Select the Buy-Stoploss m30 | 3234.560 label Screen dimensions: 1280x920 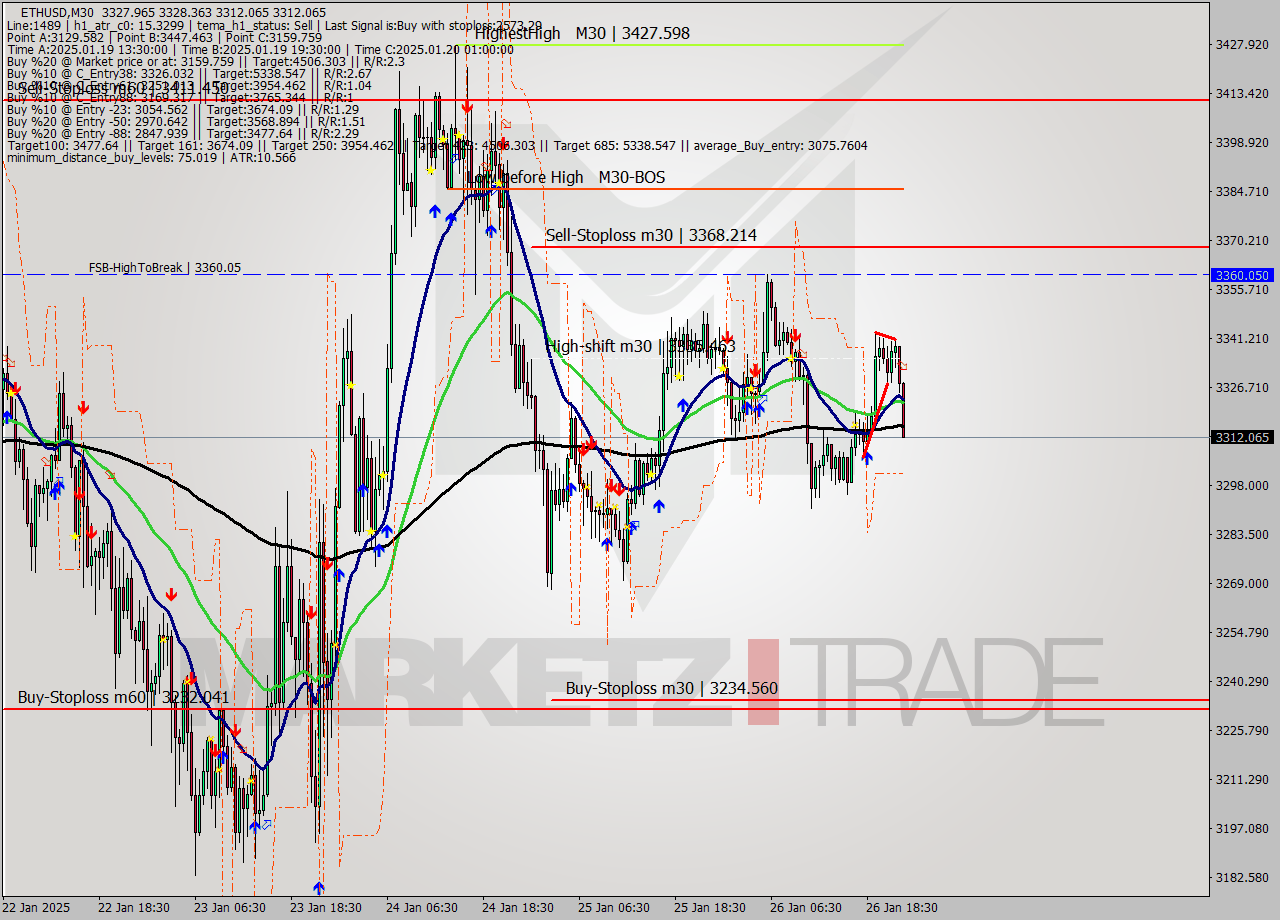click(x=671, y=688)
